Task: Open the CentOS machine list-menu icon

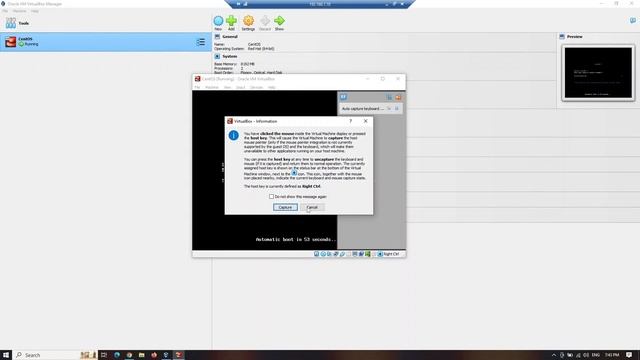Action: tap(201, 42)
